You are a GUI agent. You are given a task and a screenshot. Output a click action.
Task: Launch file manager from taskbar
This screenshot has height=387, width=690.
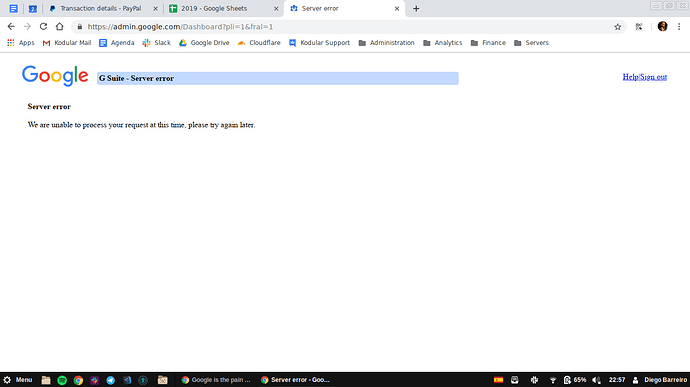click(x=46, y=380)
